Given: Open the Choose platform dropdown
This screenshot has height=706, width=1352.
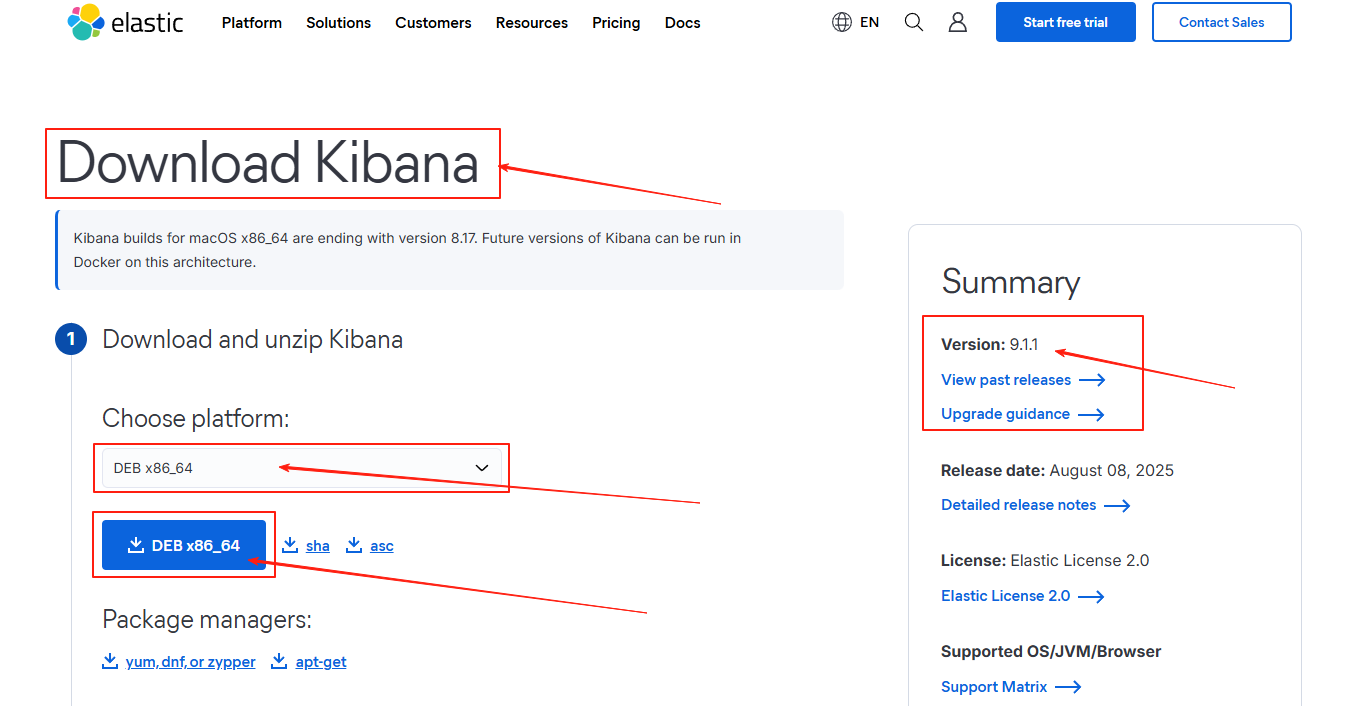Looking at the screenshot, I should (302, 468).
